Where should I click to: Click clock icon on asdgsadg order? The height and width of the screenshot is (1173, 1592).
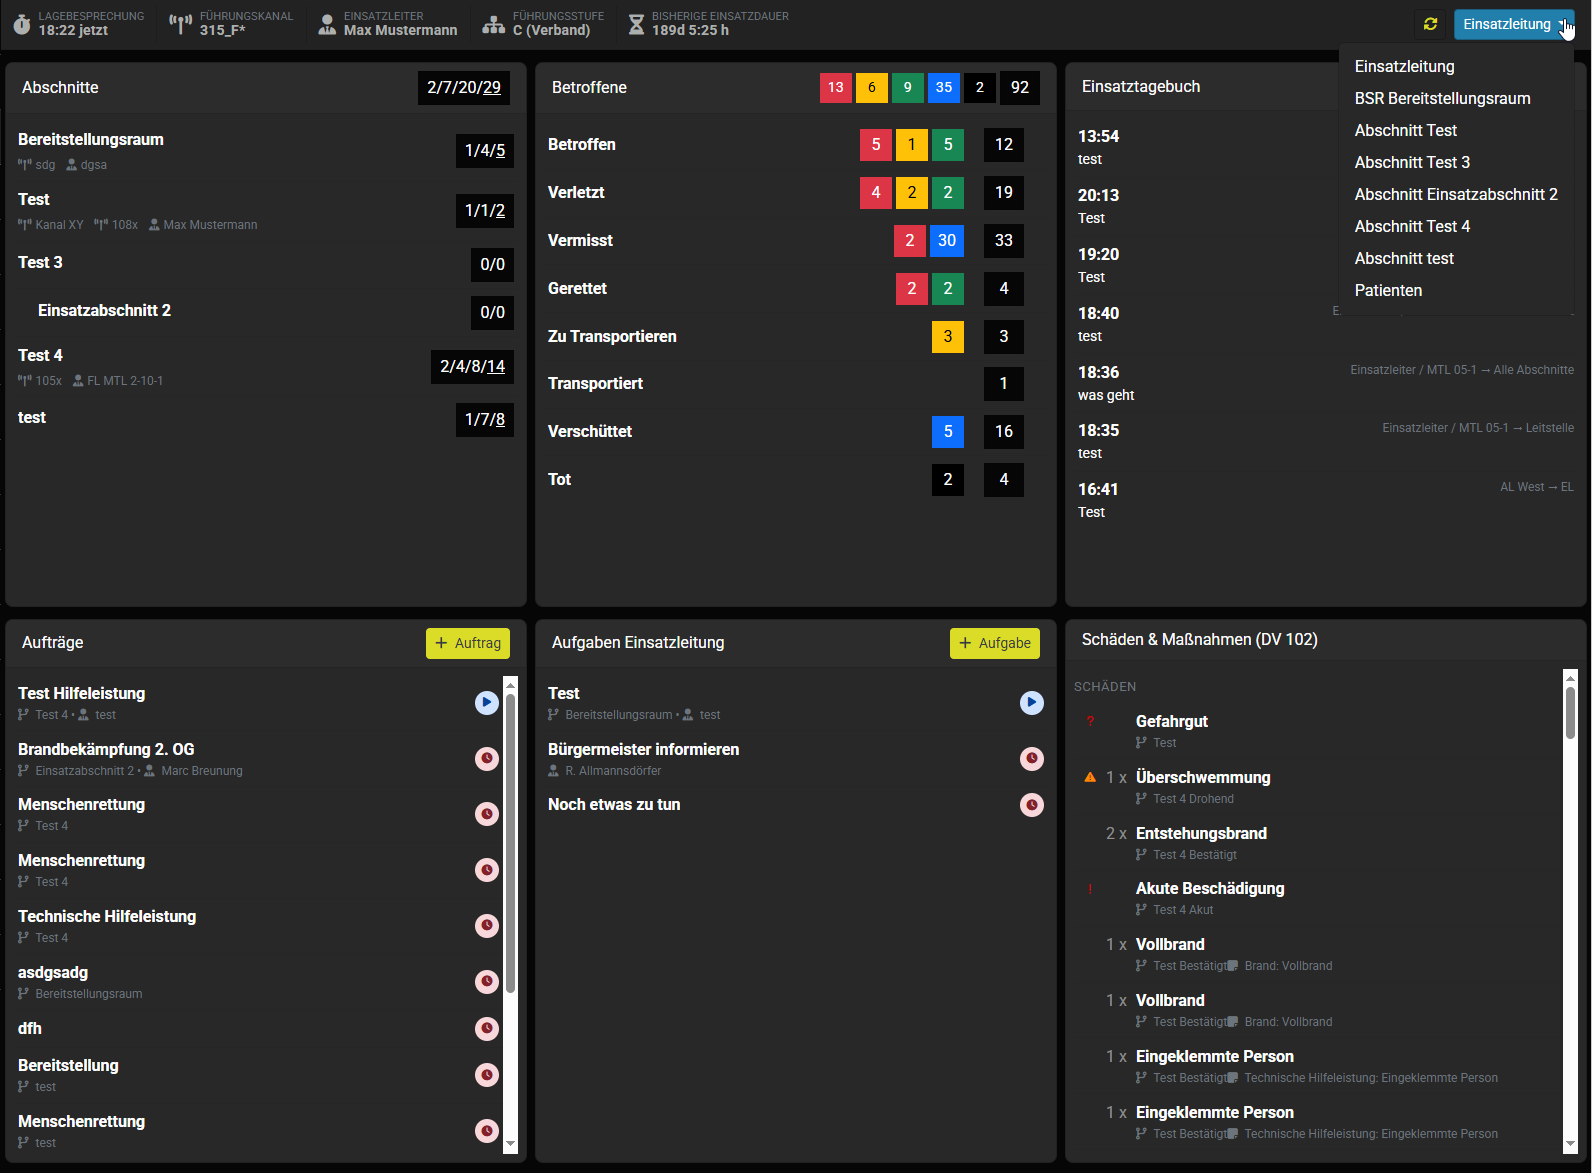(x=486, y=982)
